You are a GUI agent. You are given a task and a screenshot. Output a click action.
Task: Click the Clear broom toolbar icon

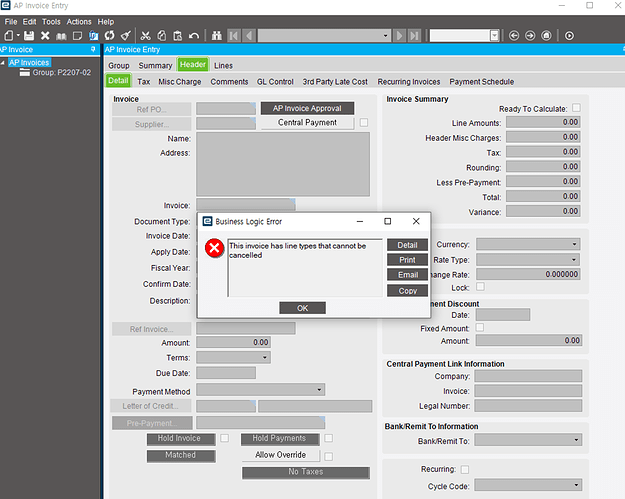126,35
